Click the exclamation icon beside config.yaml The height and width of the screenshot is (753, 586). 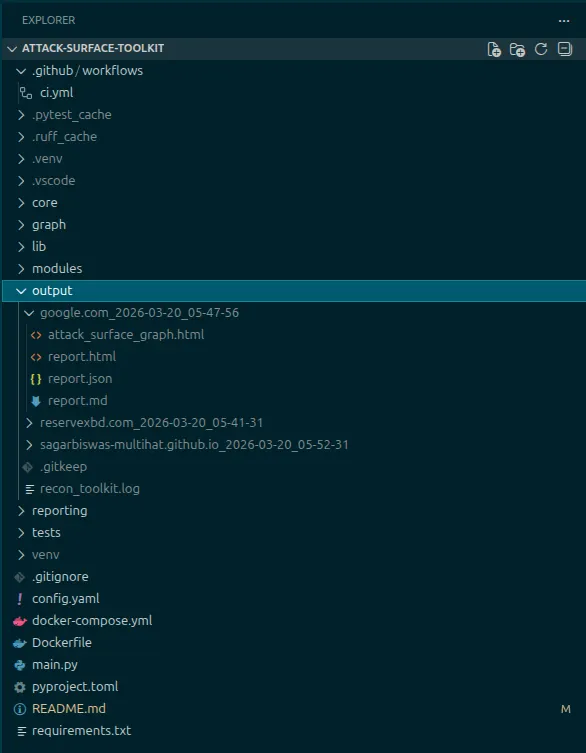20,599
